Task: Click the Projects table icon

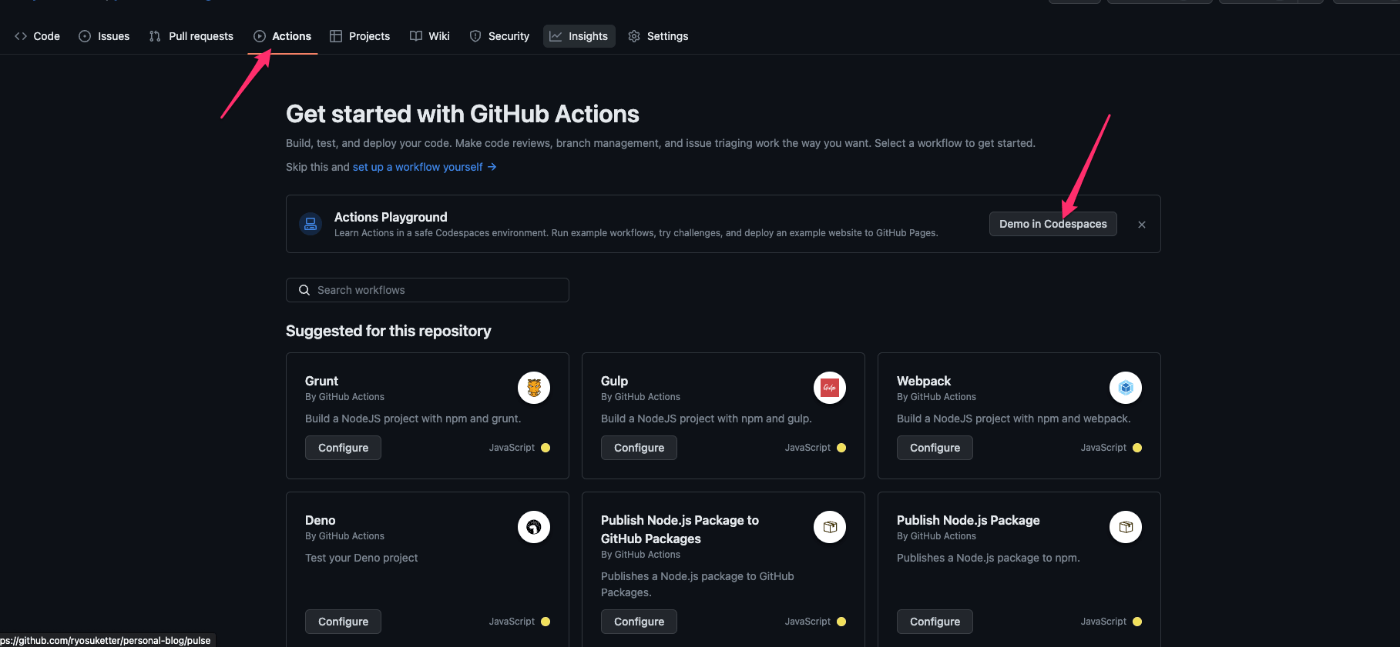Action: [336, 36]
